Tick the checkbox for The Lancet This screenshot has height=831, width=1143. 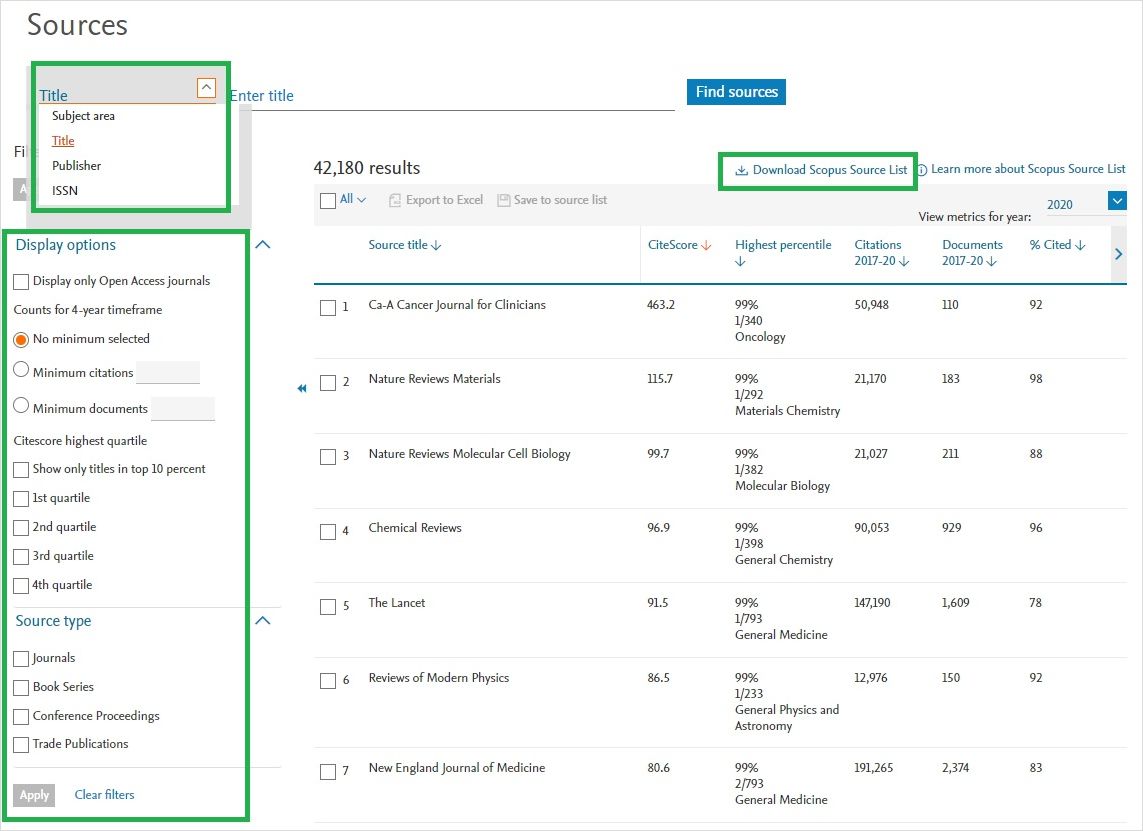[x=328, y=607]
